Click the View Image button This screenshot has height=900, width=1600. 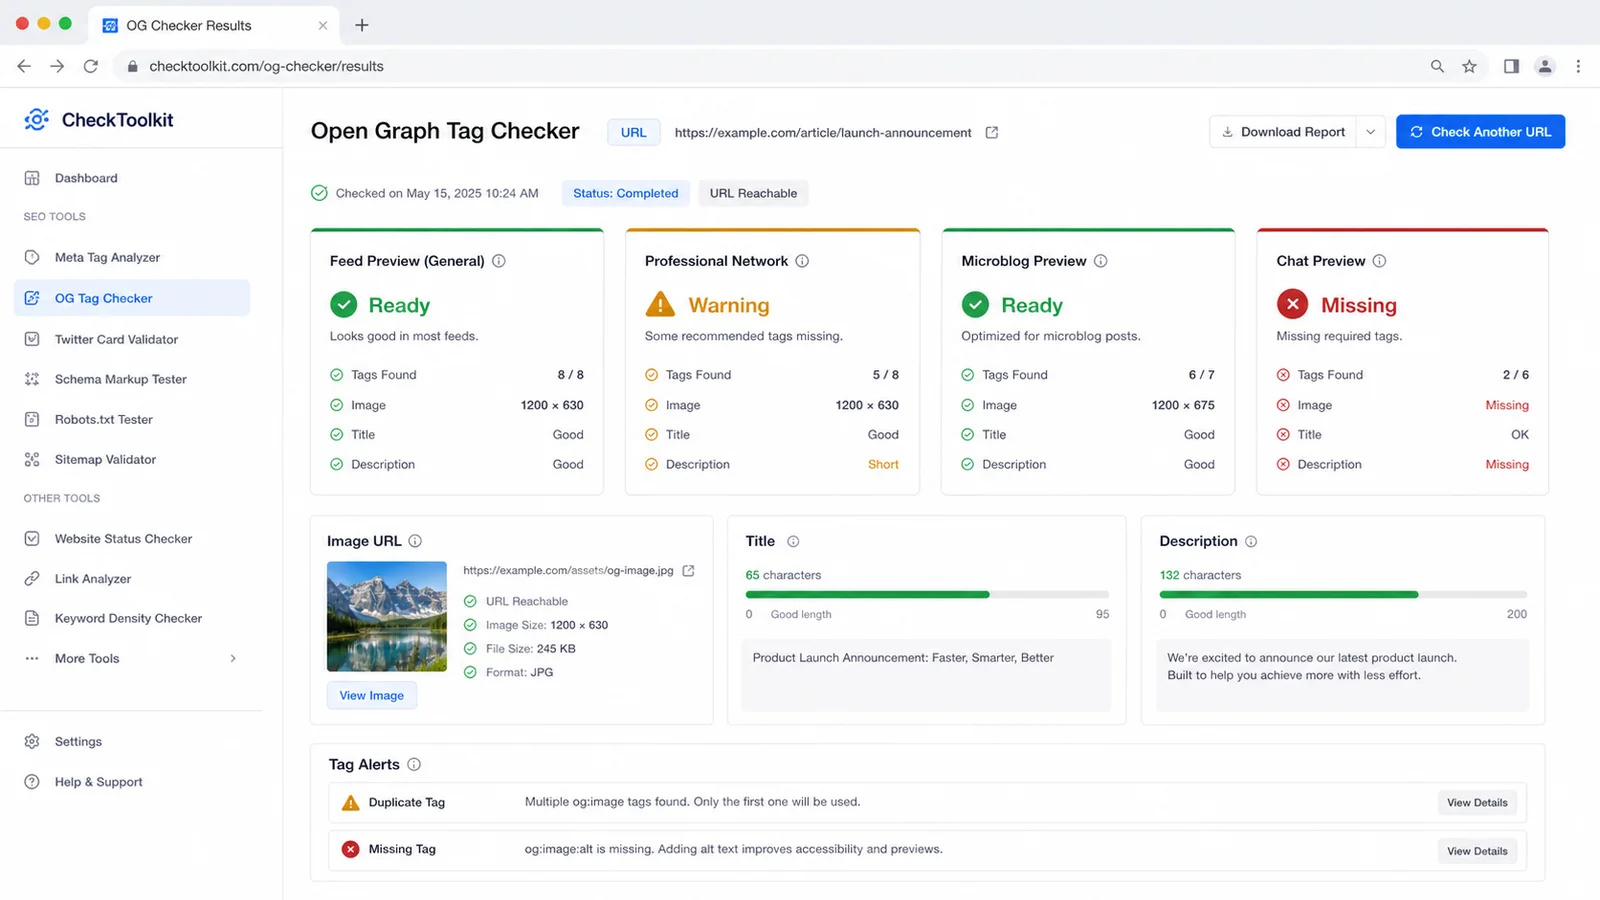(371, 695)
